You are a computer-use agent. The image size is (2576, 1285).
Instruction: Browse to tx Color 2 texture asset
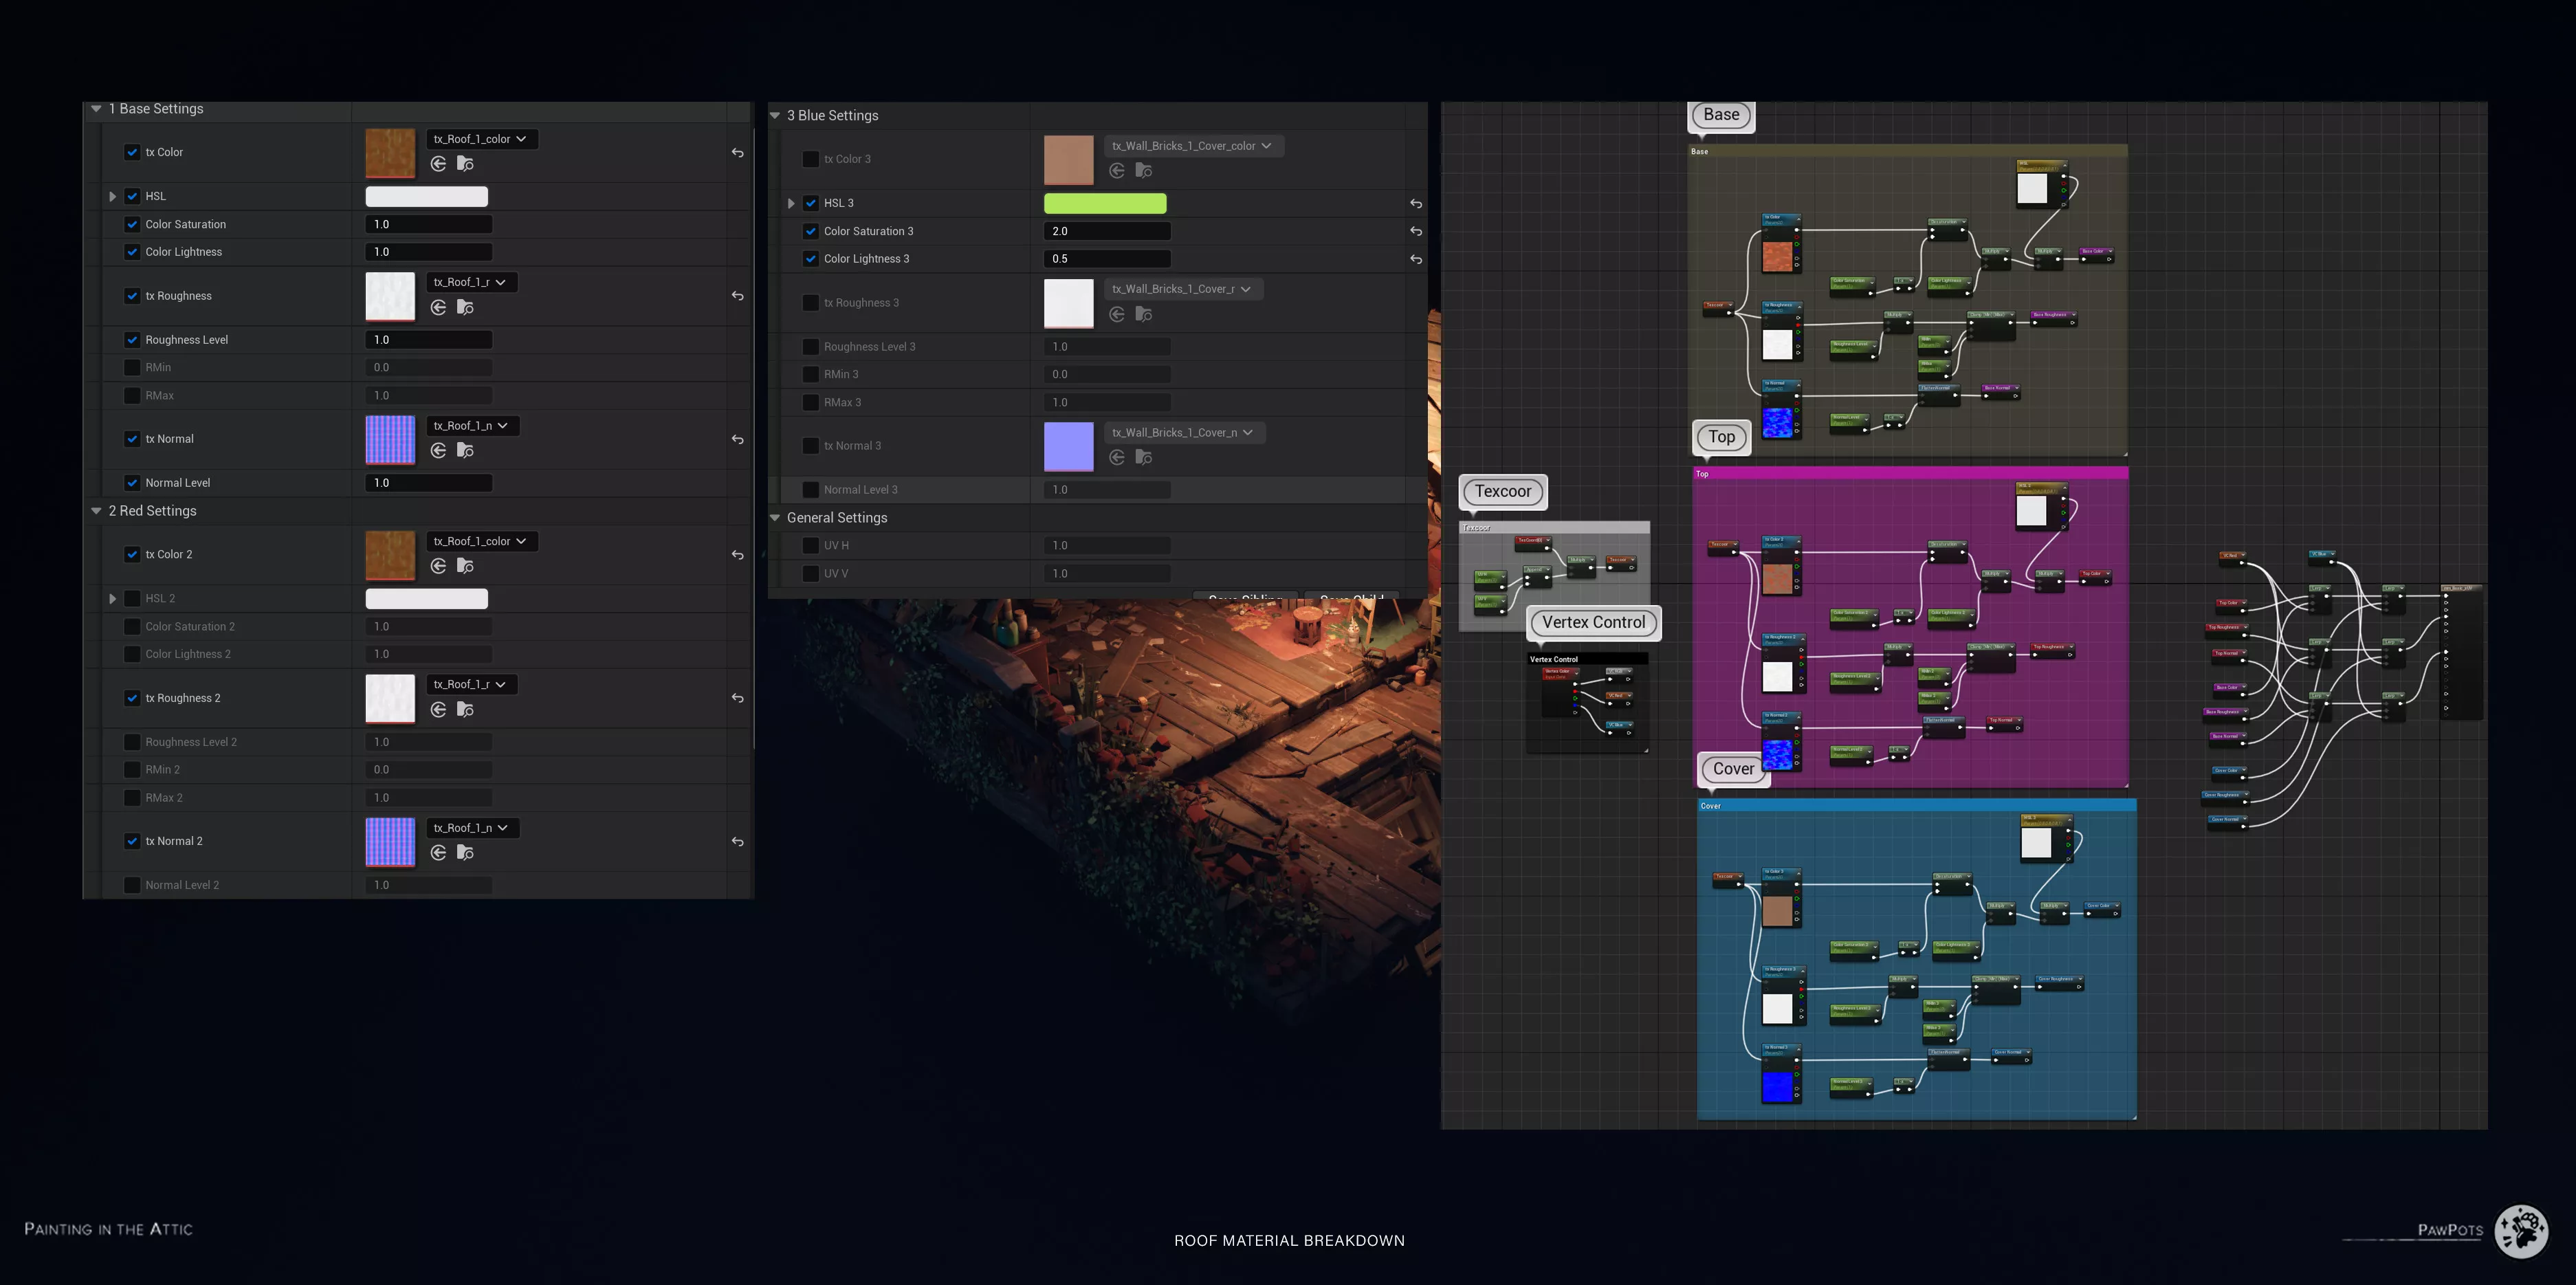point(465,566)
